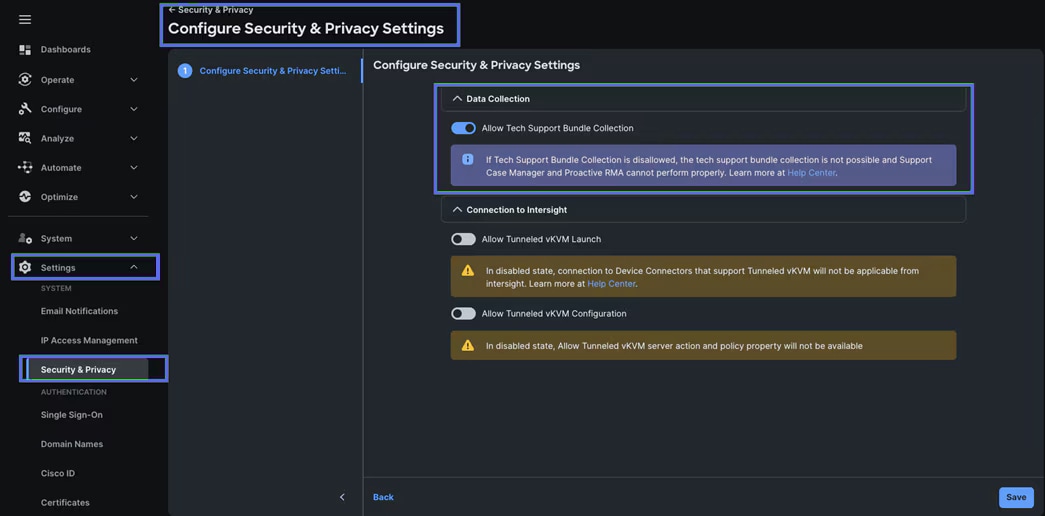Viewport: 1045px width, 516px height.
Task: Open IP Access Management page
Action: click(89, 340)
